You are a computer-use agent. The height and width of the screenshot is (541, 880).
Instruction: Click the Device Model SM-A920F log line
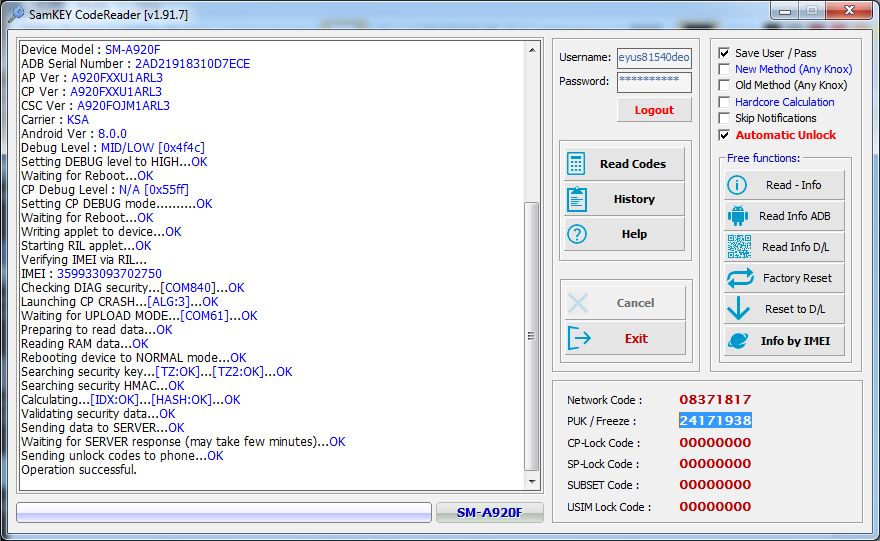tap(90, 50)
